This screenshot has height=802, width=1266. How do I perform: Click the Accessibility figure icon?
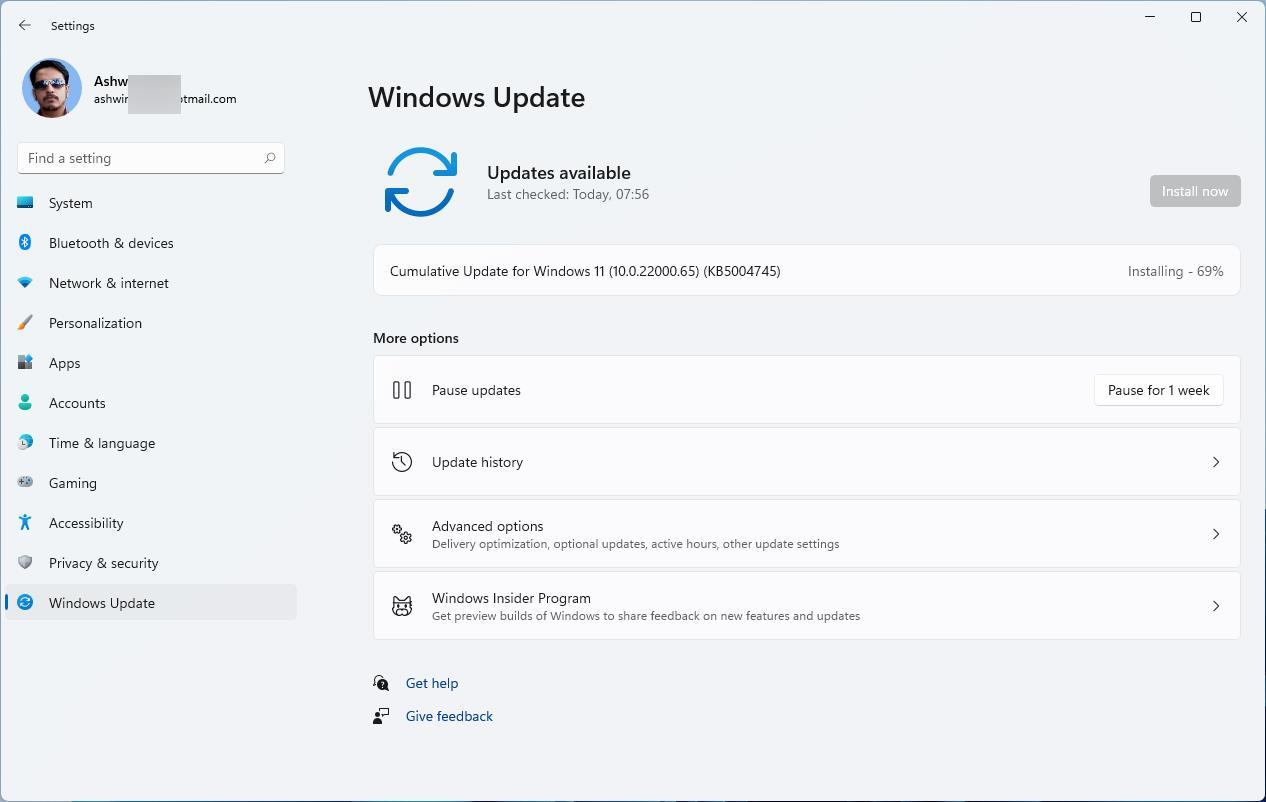point(25,523)
